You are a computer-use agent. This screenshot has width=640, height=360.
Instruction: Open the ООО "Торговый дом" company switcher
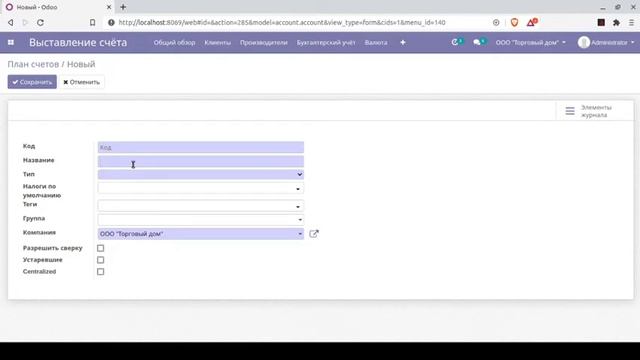[x=531, y=42]
